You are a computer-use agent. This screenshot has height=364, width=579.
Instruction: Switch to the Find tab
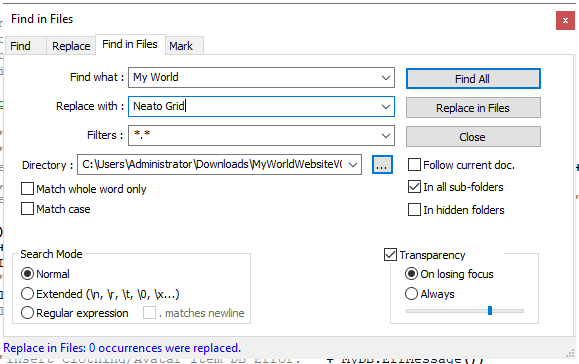(25, 46)
